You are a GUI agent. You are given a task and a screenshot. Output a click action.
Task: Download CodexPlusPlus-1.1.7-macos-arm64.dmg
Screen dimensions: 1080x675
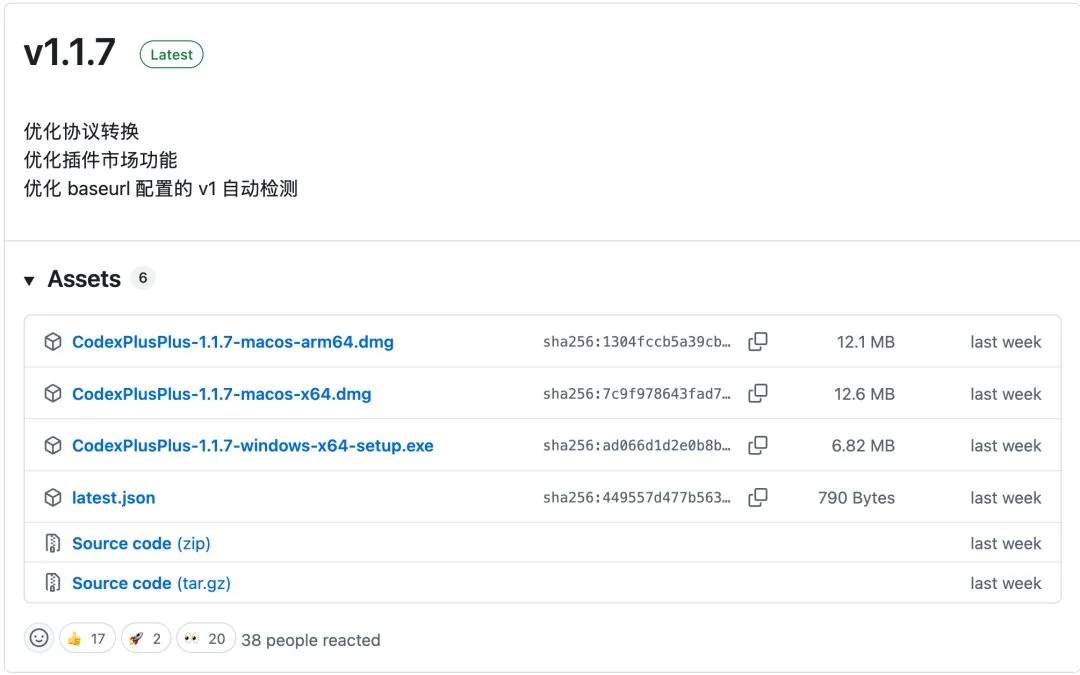(x=233, y=342)
